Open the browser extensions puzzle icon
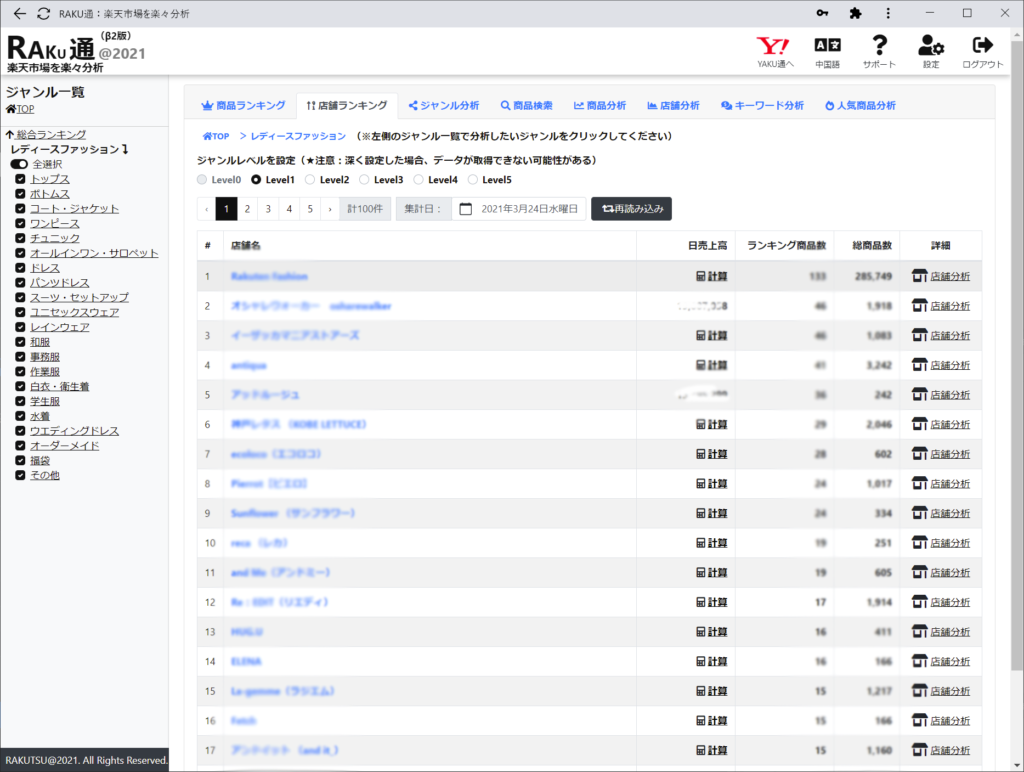 point(855,13)
